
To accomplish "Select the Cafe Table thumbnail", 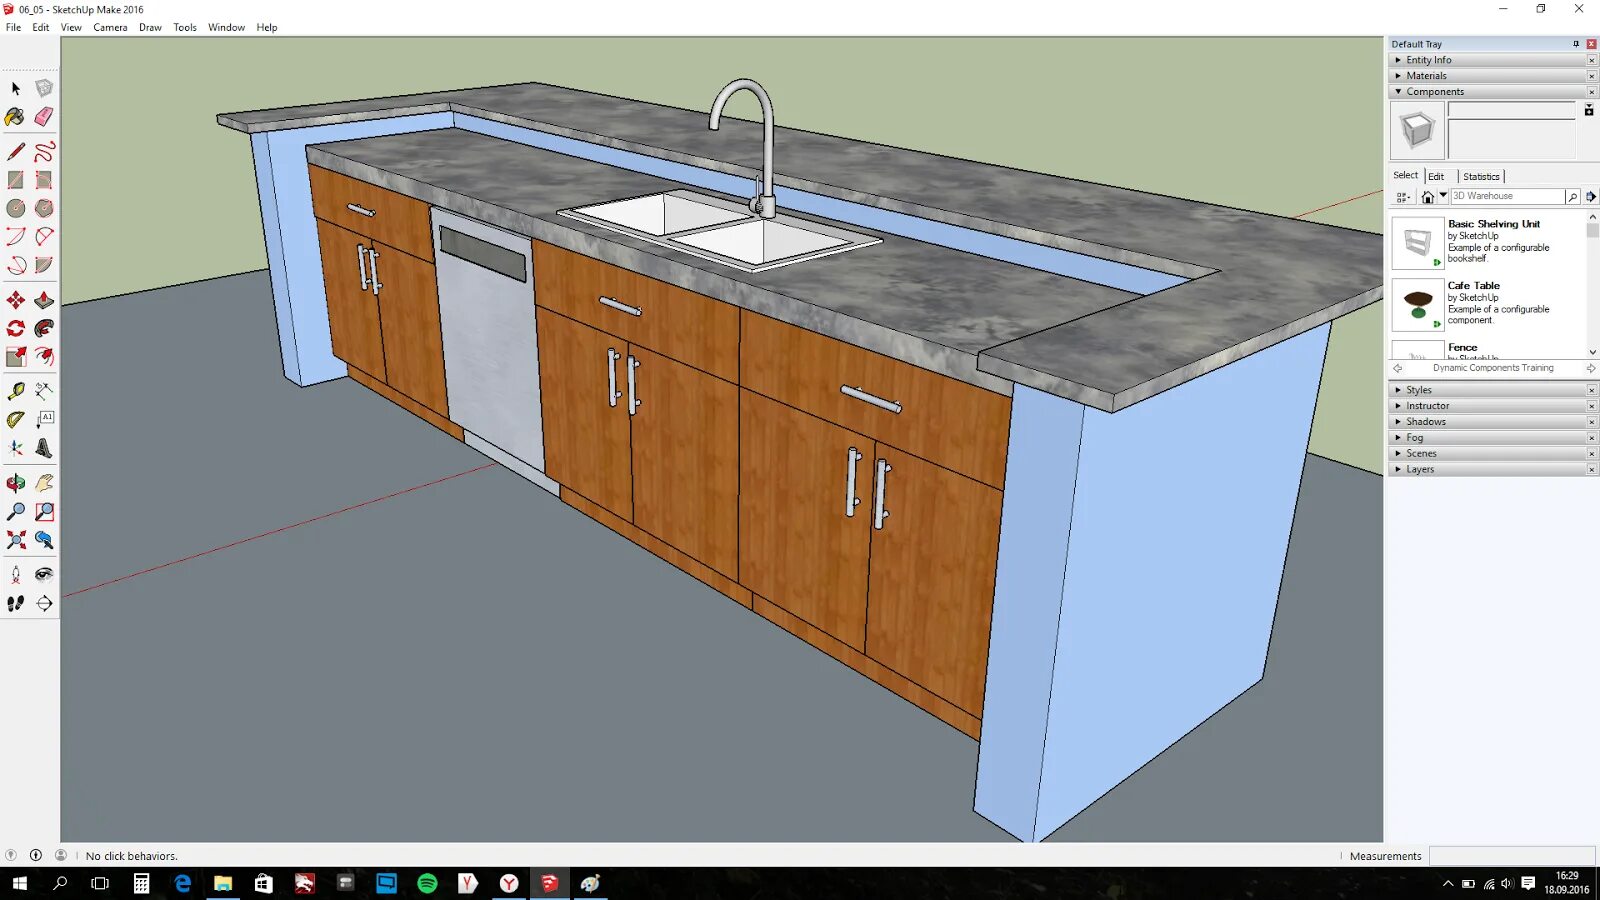I will click(x=1417, y=305).
